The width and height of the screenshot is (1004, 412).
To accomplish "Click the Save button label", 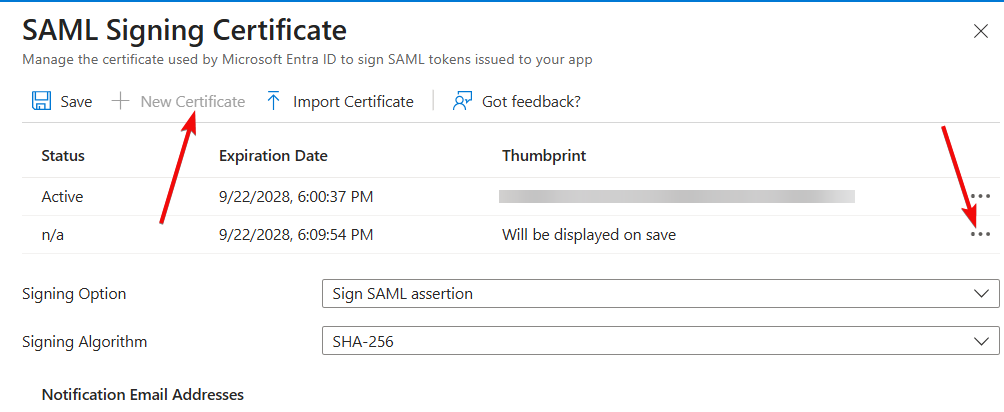I will (x=76, y=101).
